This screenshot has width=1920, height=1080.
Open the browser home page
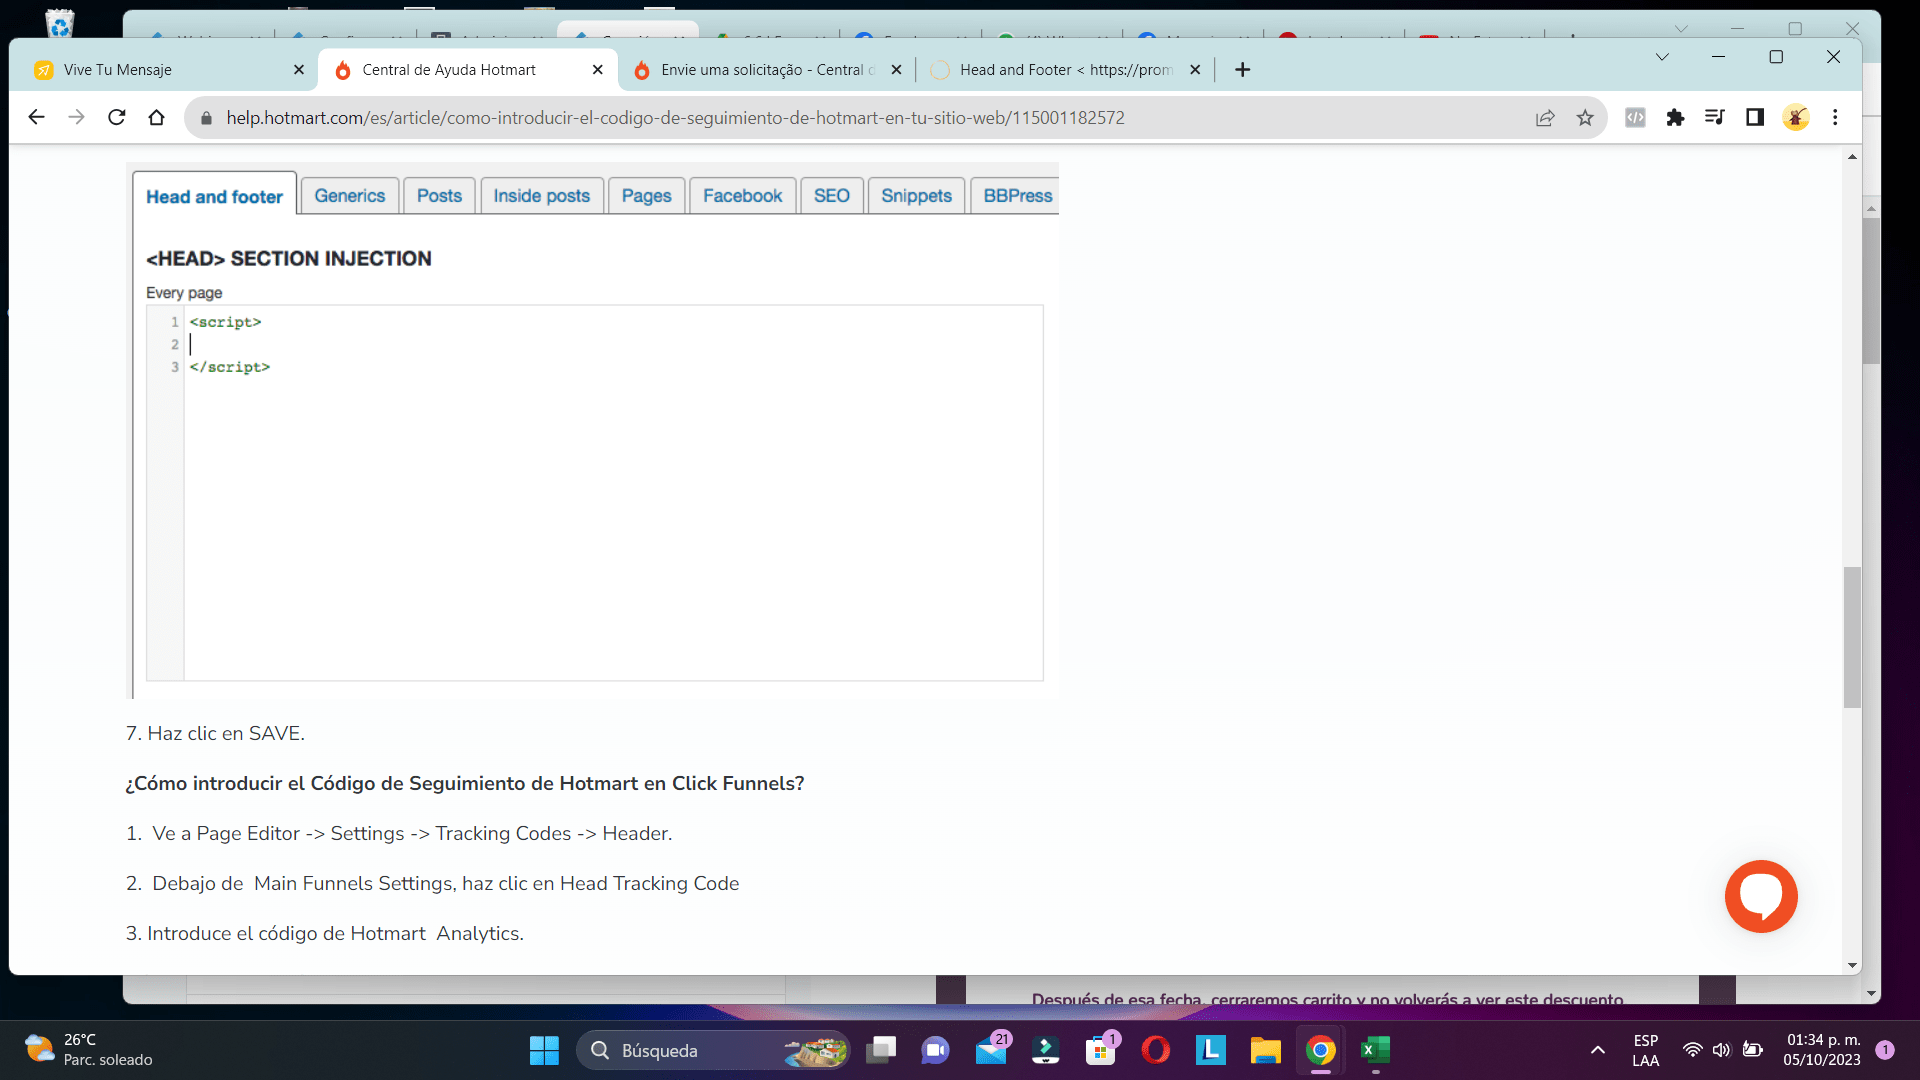coord(156,117)
